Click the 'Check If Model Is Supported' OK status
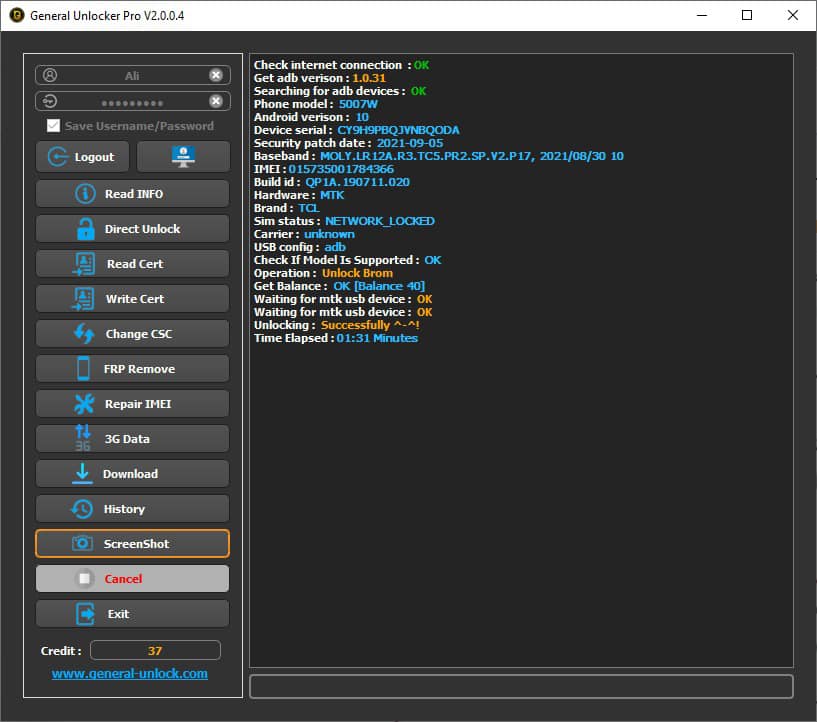 [432, 260]
